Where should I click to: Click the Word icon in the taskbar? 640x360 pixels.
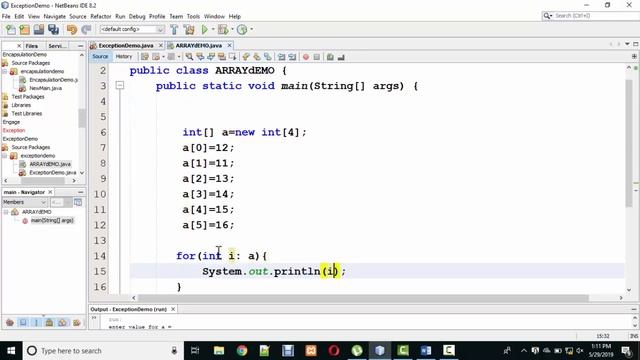click(x=426, y=350)
